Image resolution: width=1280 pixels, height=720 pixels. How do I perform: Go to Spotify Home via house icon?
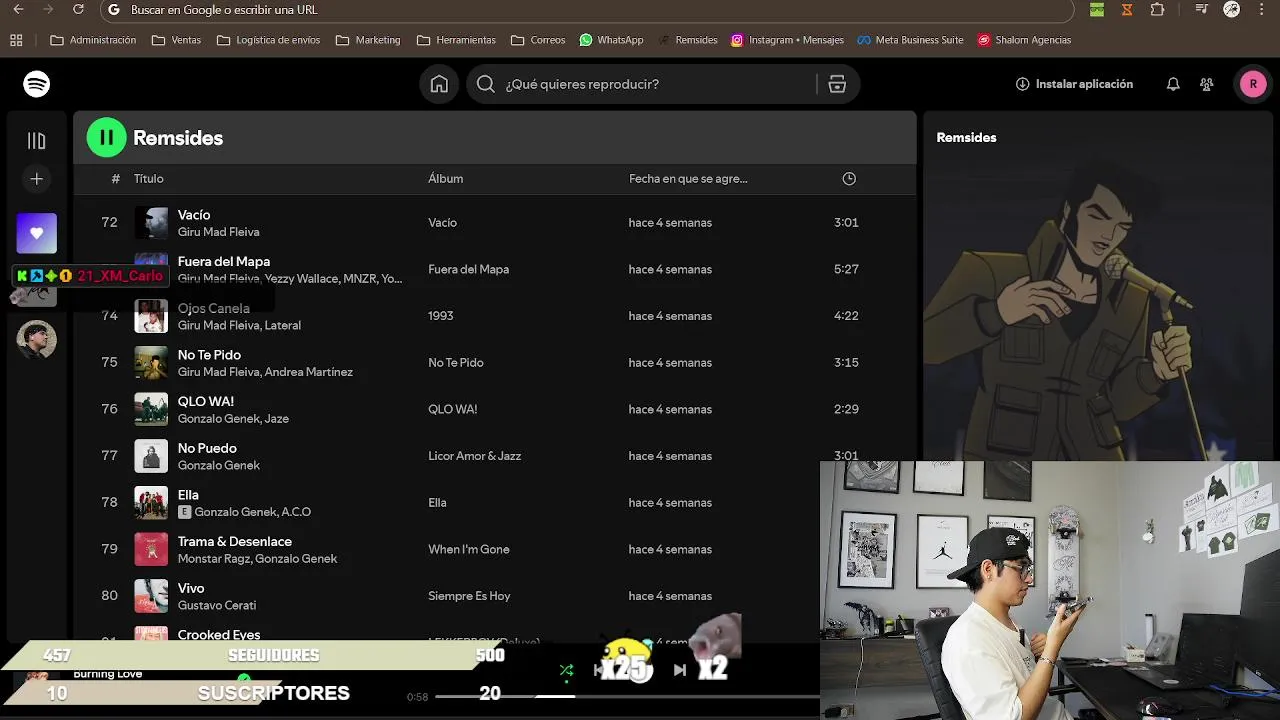[x=439, y=84]
